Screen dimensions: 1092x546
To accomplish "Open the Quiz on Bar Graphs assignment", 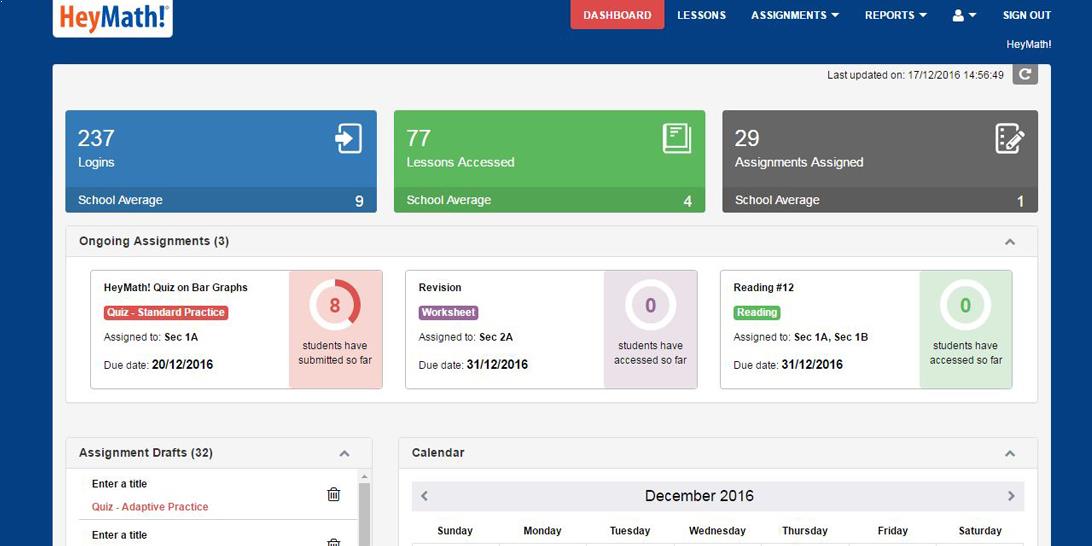I will click(176, 287).
